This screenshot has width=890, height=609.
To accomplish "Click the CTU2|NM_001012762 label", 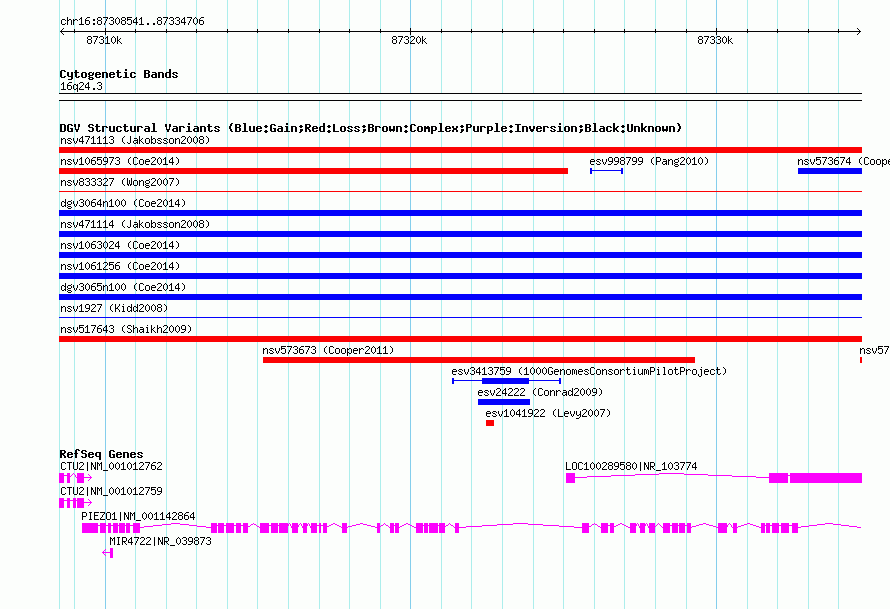I will click(111, 466).
